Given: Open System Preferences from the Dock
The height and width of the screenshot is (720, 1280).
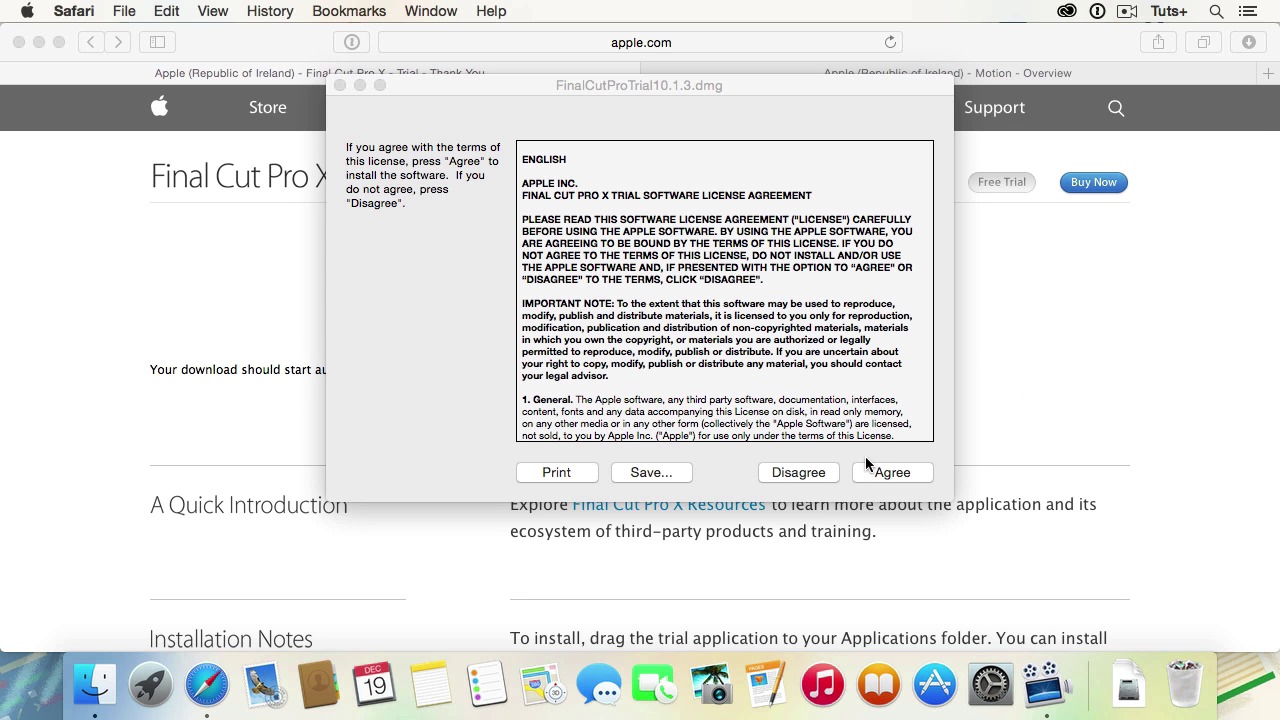Looking at the screenshot, I should [991, 685].
